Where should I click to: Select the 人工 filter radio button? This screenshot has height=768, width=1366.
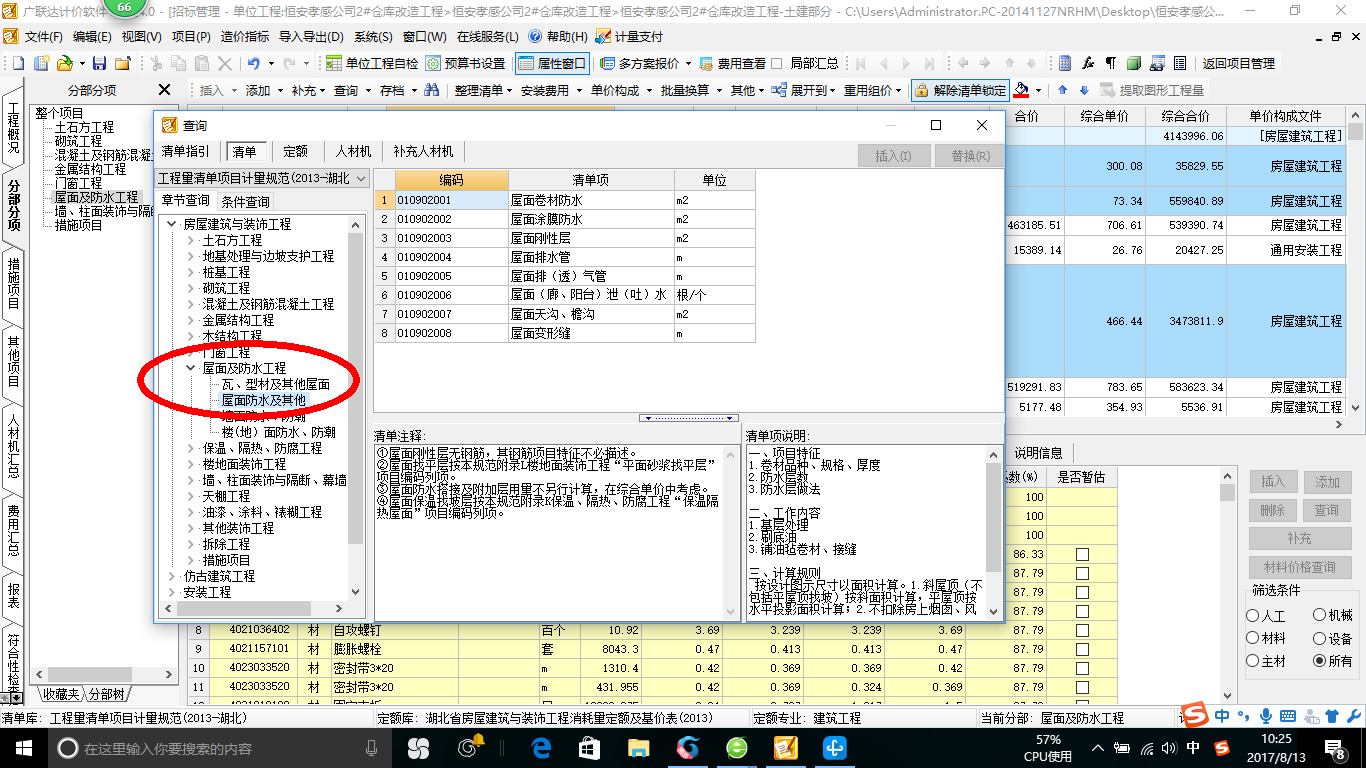(x=1253, y=616)
